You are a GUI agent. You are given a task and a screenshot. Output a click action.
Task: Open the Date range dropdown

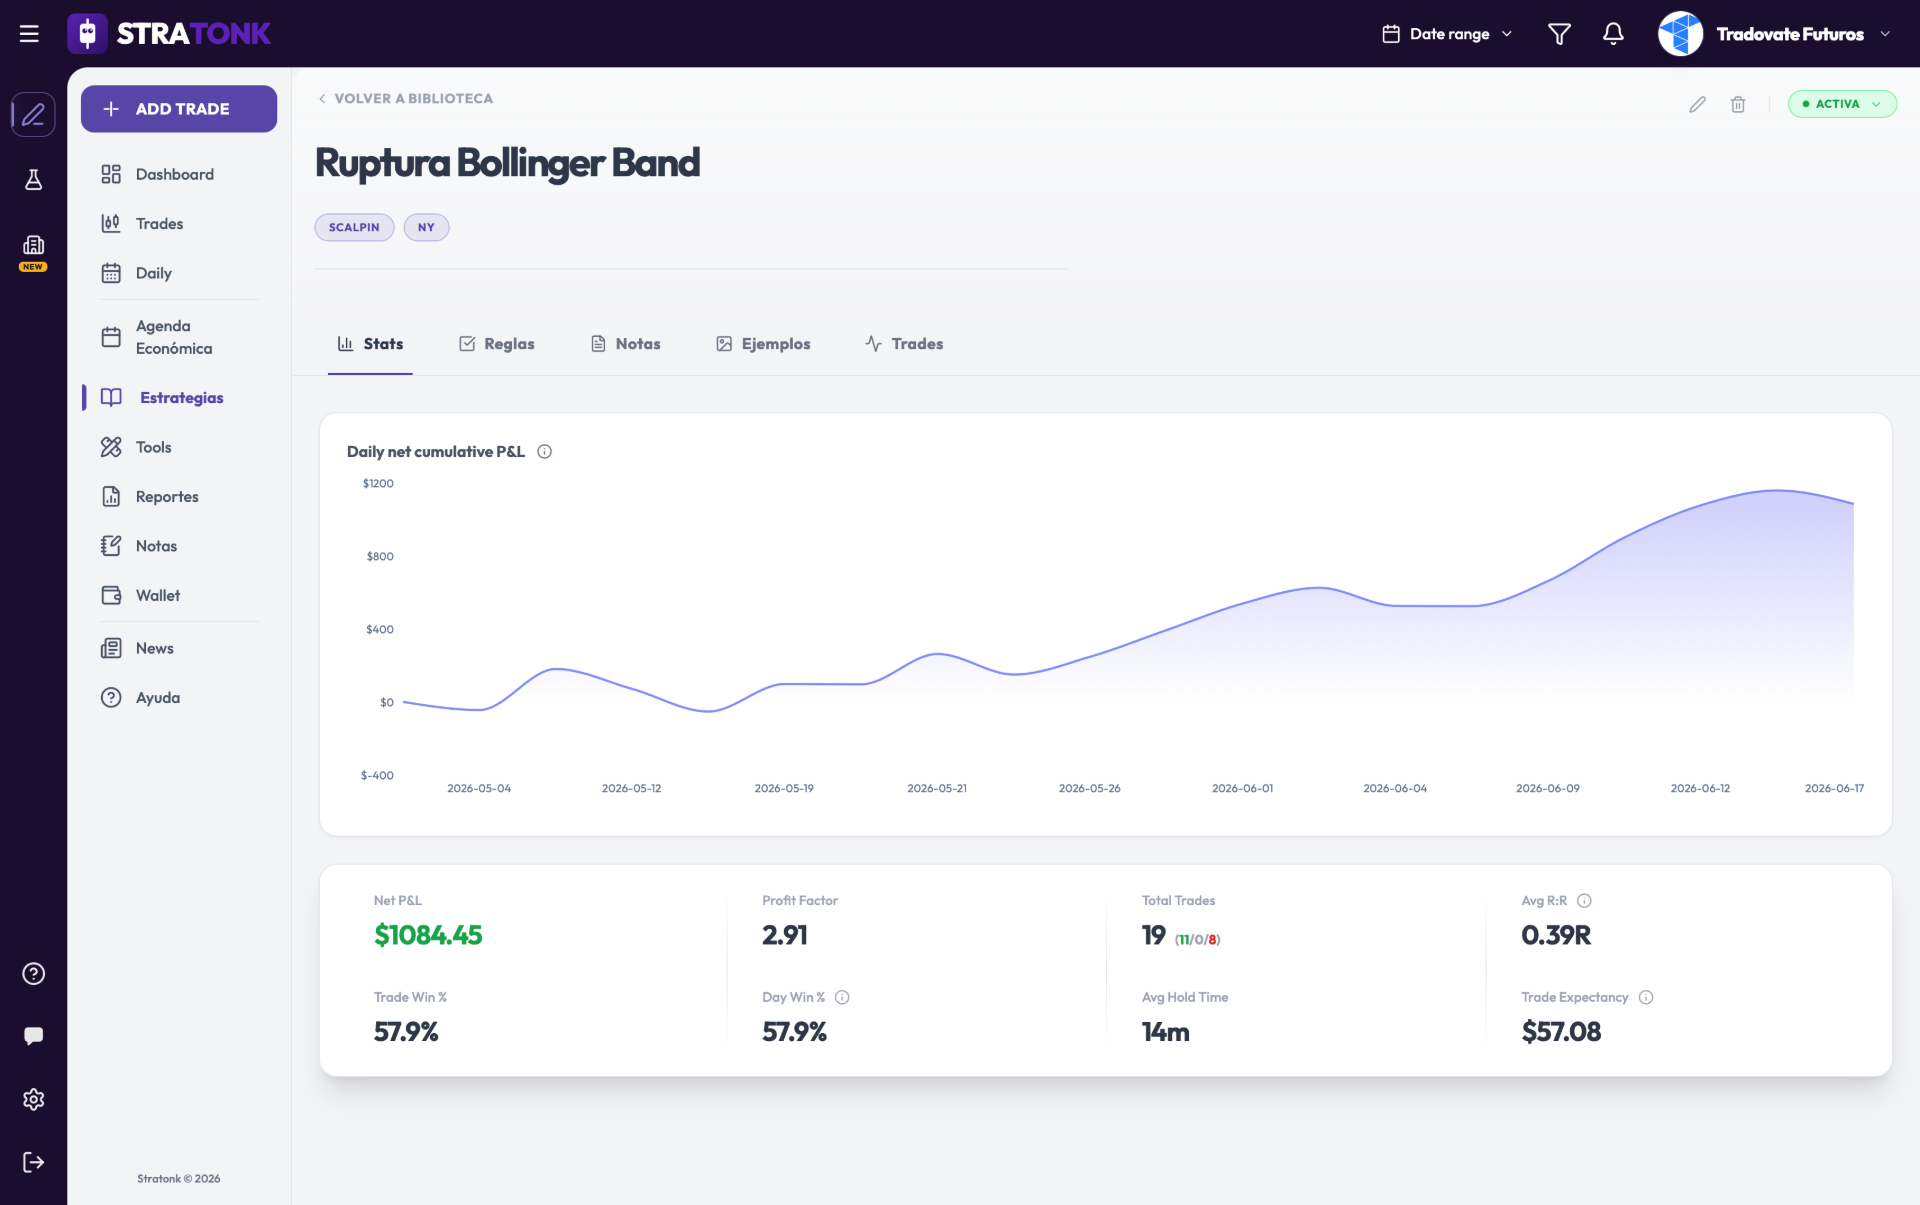(x=1447, y=34)
